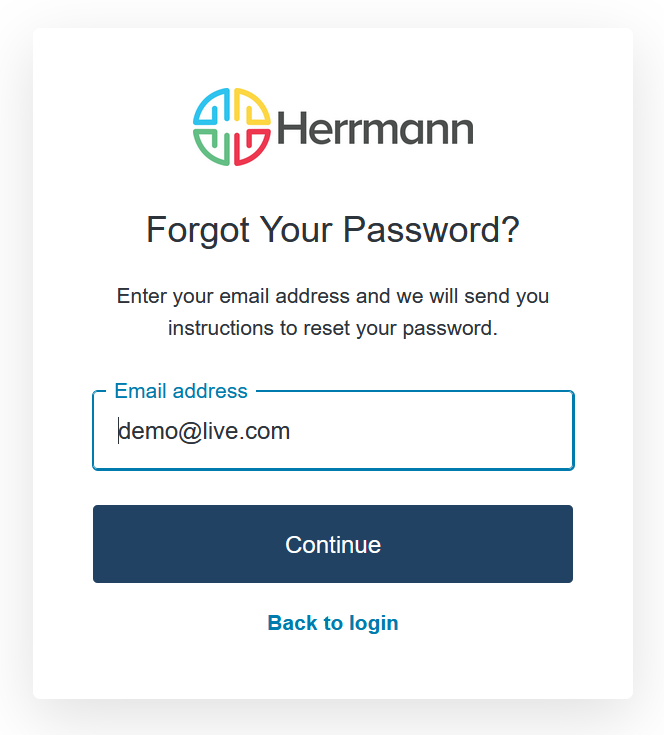Click the blue quadrant of the logo

click(213, 108)
